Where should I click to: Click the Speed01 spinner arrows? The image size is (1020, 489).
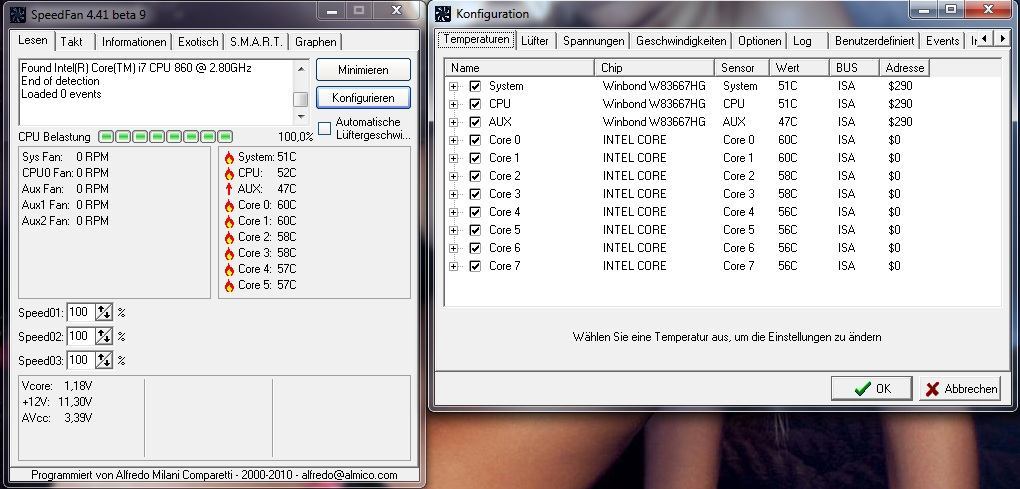pos(104,313)
